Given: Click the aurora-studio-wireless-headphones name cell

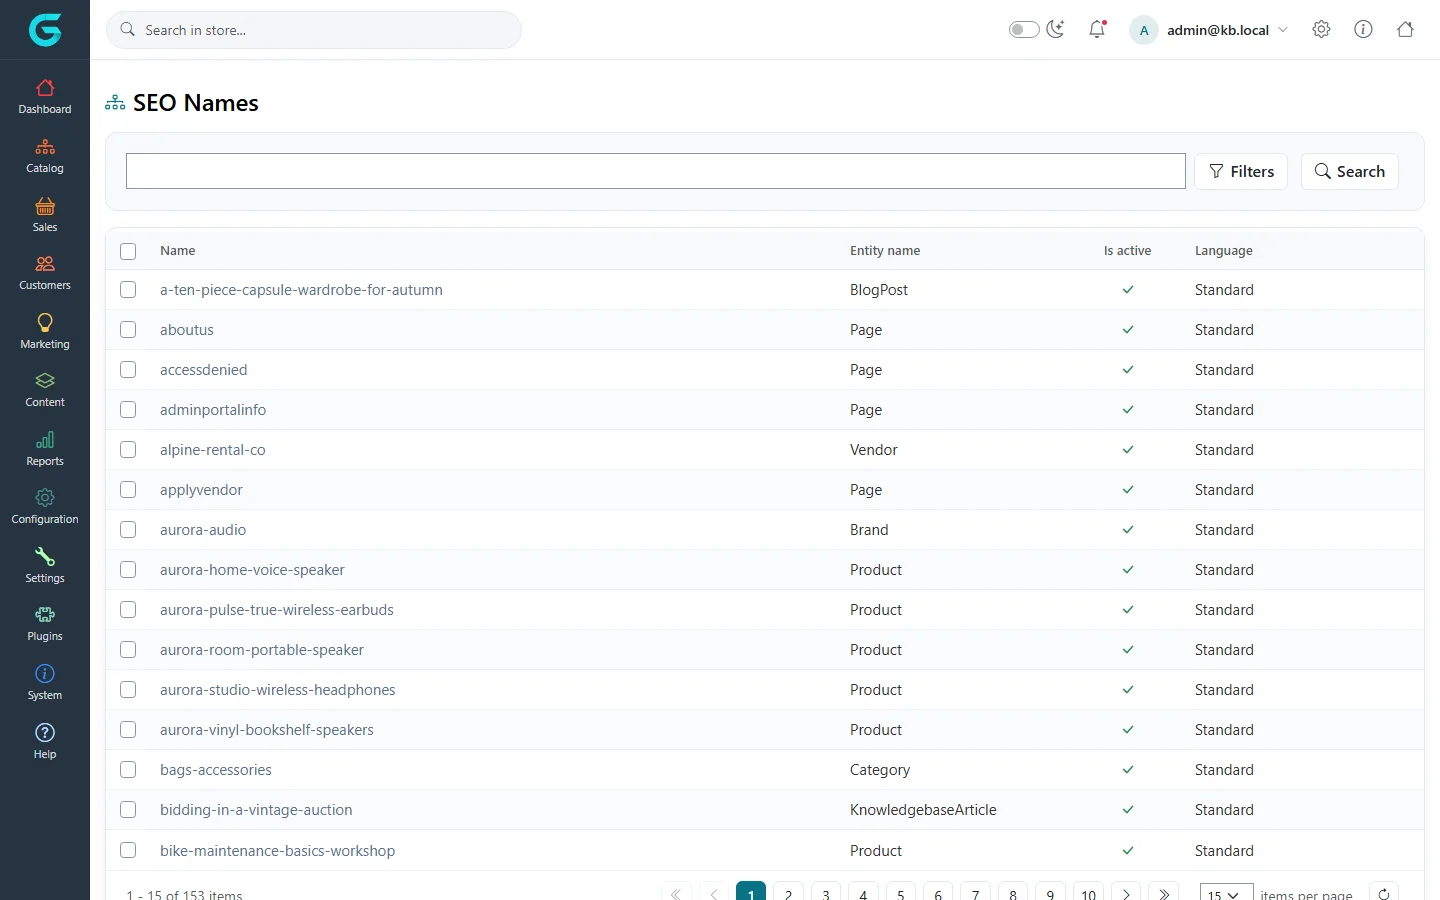Looking at the screenshot, I should [x=278, y=690].
